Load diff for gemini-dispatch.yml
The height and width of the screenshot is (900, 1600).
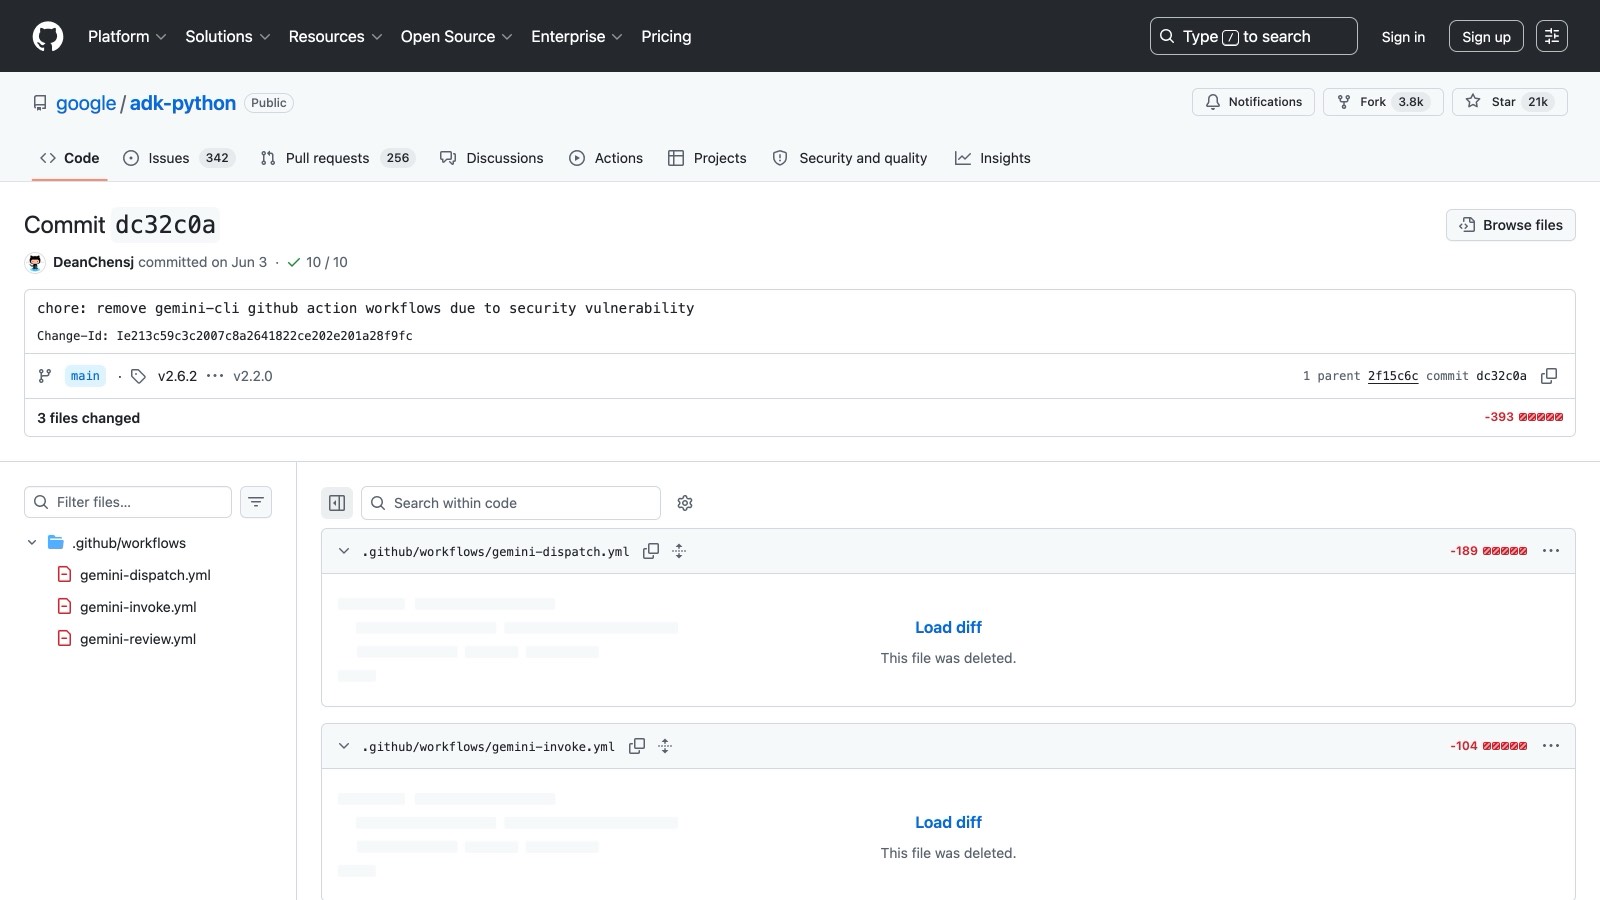(948, 627)
